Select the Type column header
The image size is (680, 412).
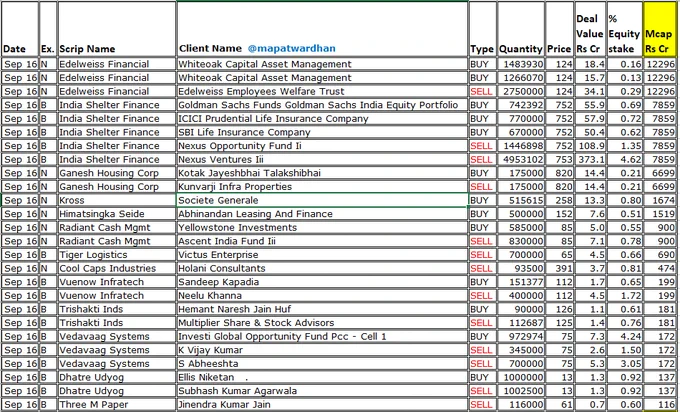(x=482, y=29)
